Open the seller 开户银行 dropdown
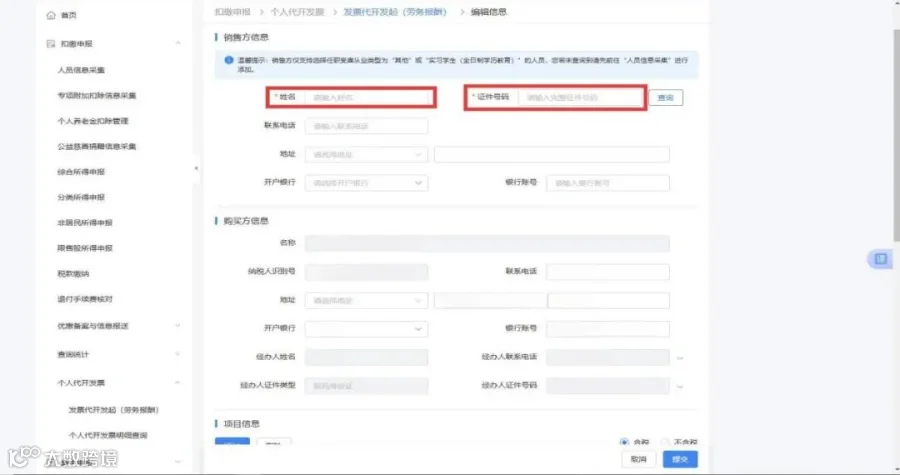Screen dimensions: 900x475 pyautogui.click(x=366, y=183)
